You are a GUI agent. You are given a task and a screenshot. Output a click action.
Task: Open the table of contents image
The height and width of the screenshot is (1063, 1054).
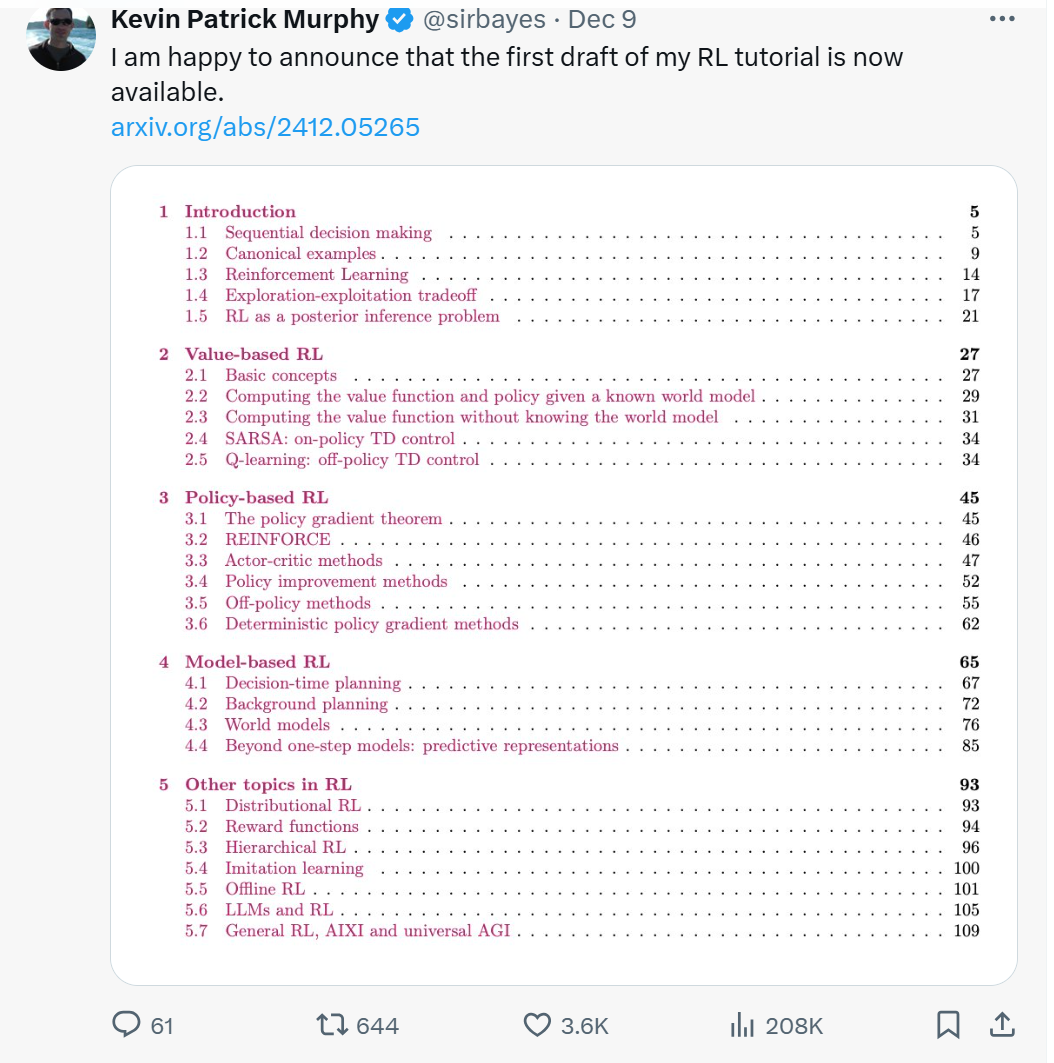pyautogui.click(x=564, y=576)
